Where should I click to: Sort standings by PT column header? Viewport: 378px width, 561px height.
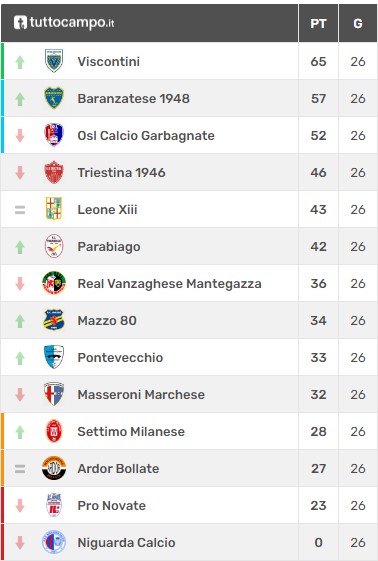tap(318, 24)
